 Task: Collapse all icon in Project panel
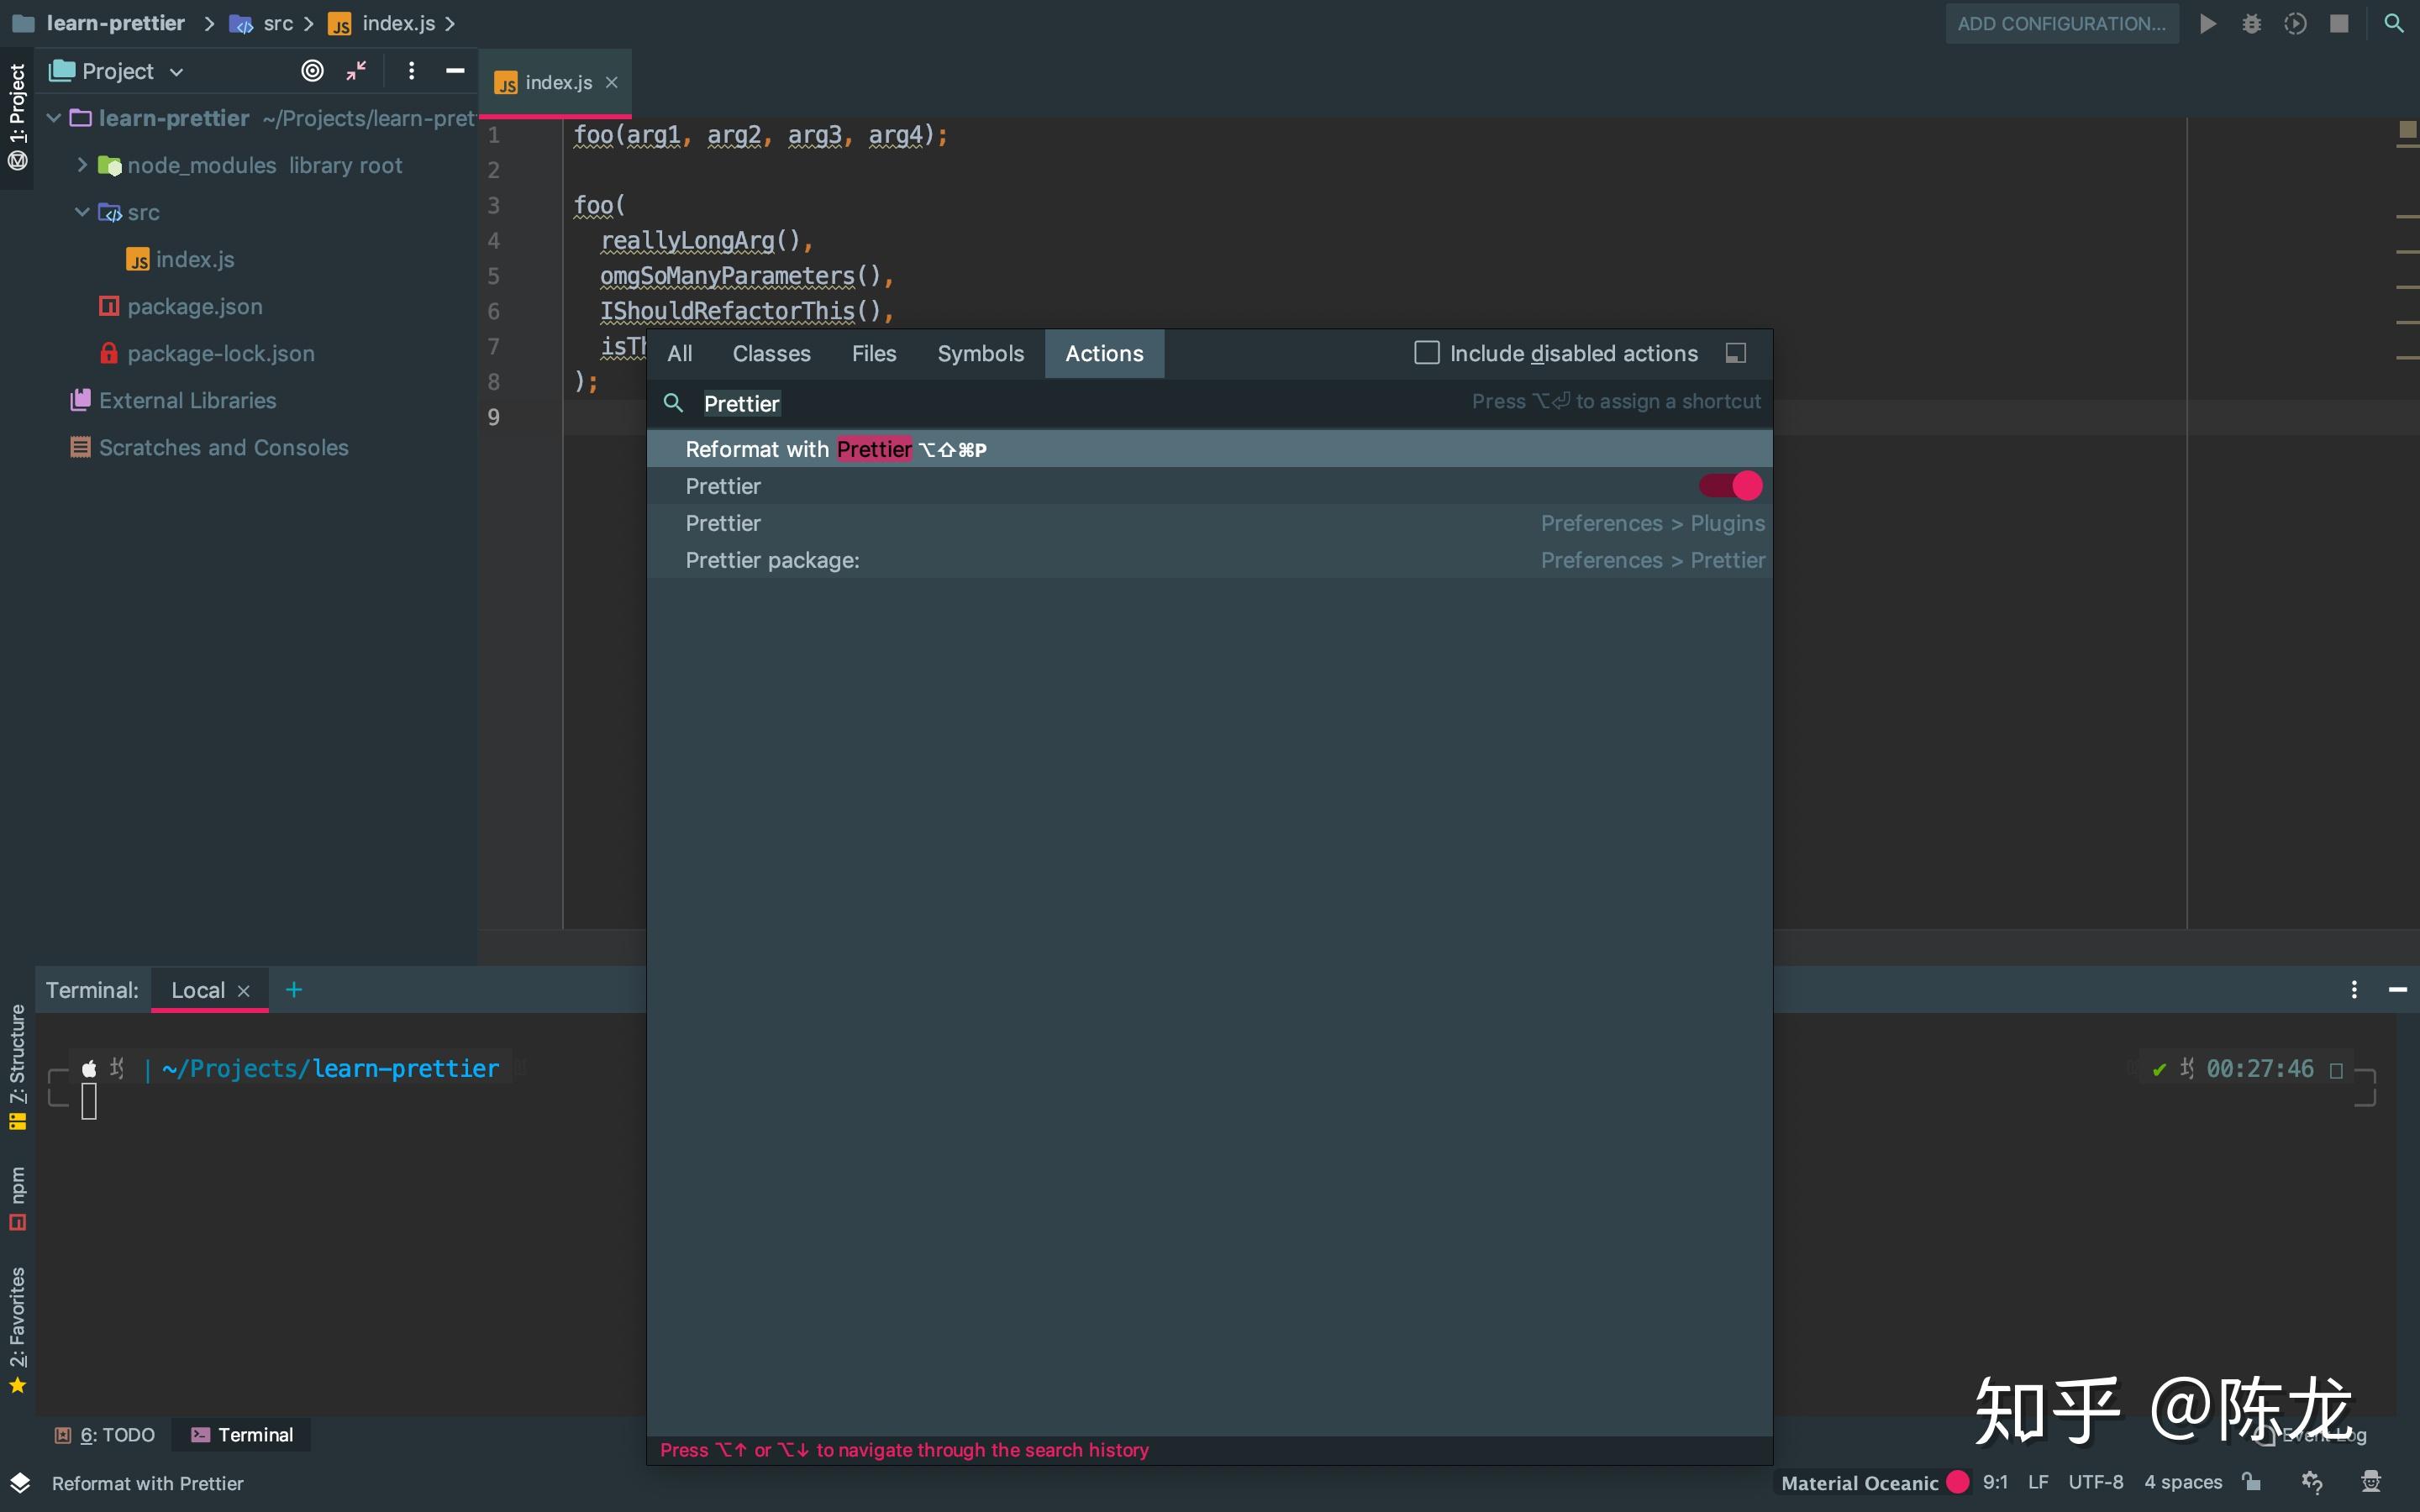356,71
